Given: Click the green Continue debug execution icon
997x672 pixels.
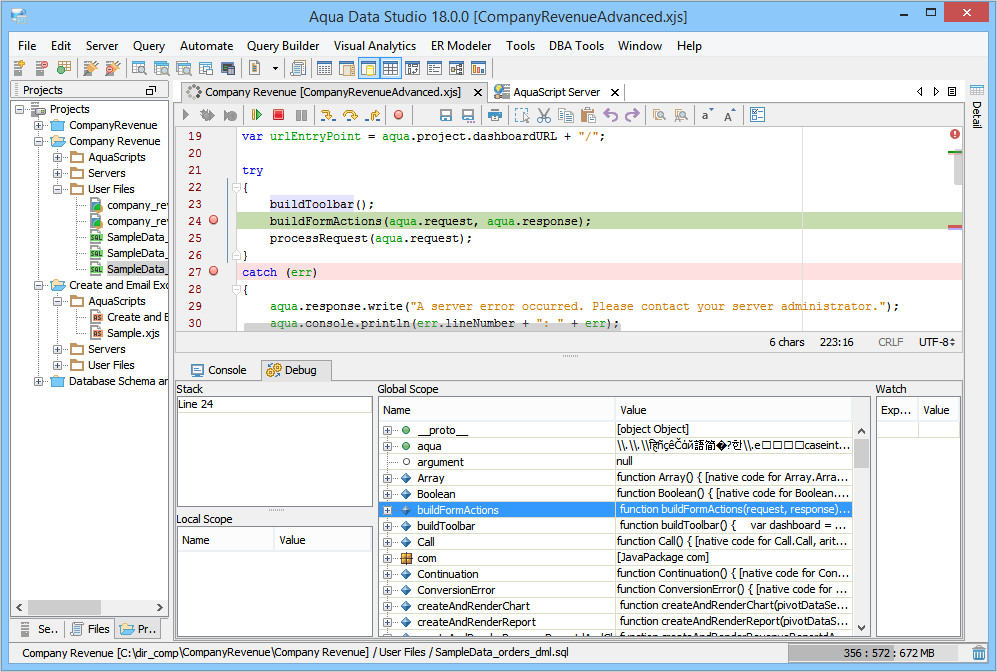Looking at the screenshot, I should pyautogui.click(x=257, y=115).
